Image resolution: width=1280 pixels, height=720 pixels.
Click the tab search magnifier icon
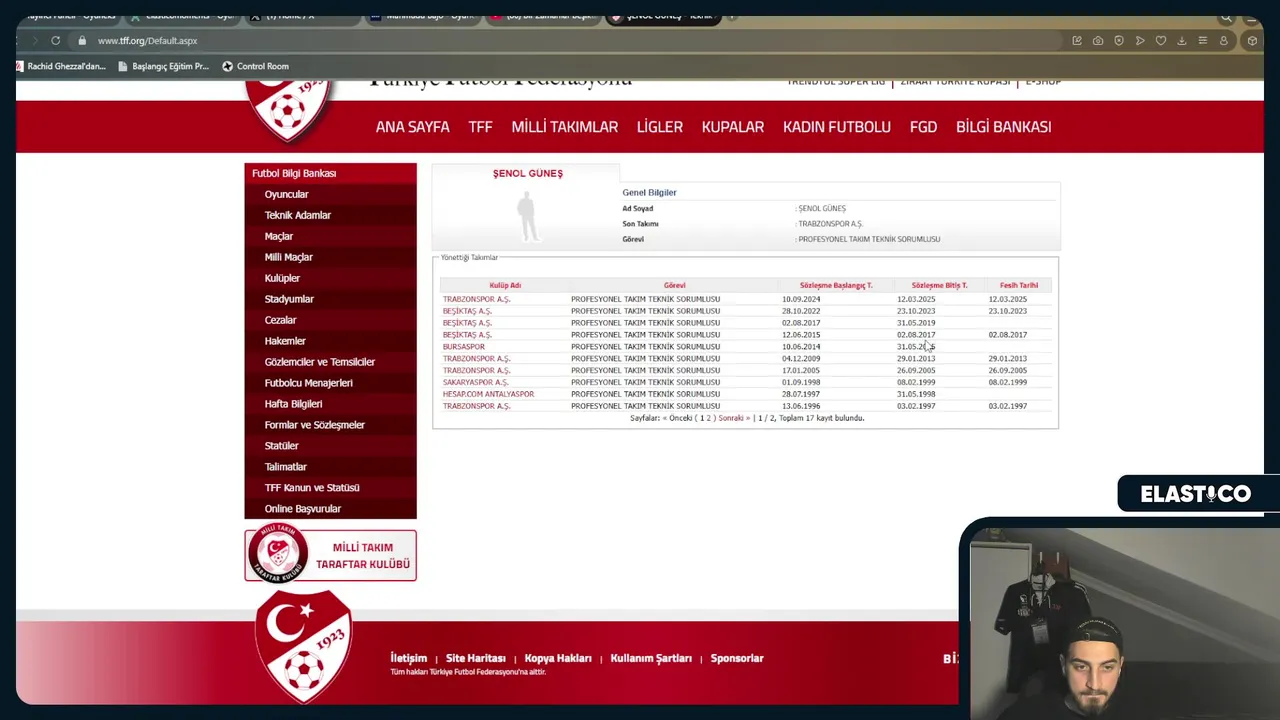pos(1226,17)
